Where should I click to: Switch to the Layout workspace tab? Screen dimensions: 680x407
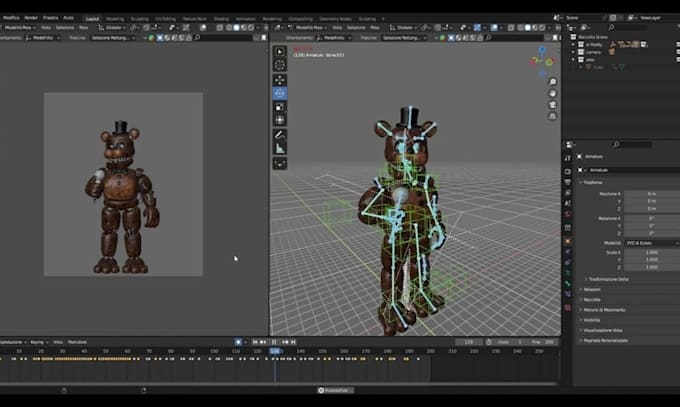point(92,19)
